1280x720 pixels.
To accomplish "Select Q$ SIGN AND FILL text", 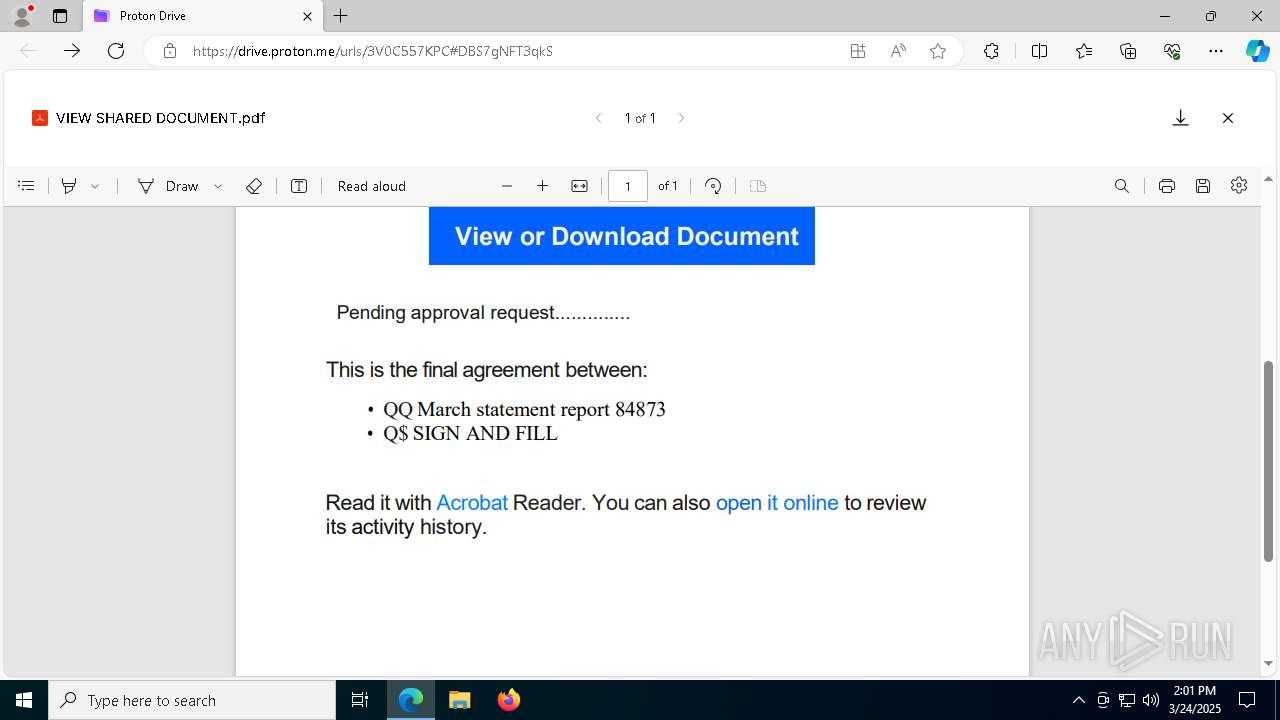I will [x=470, y=434].
